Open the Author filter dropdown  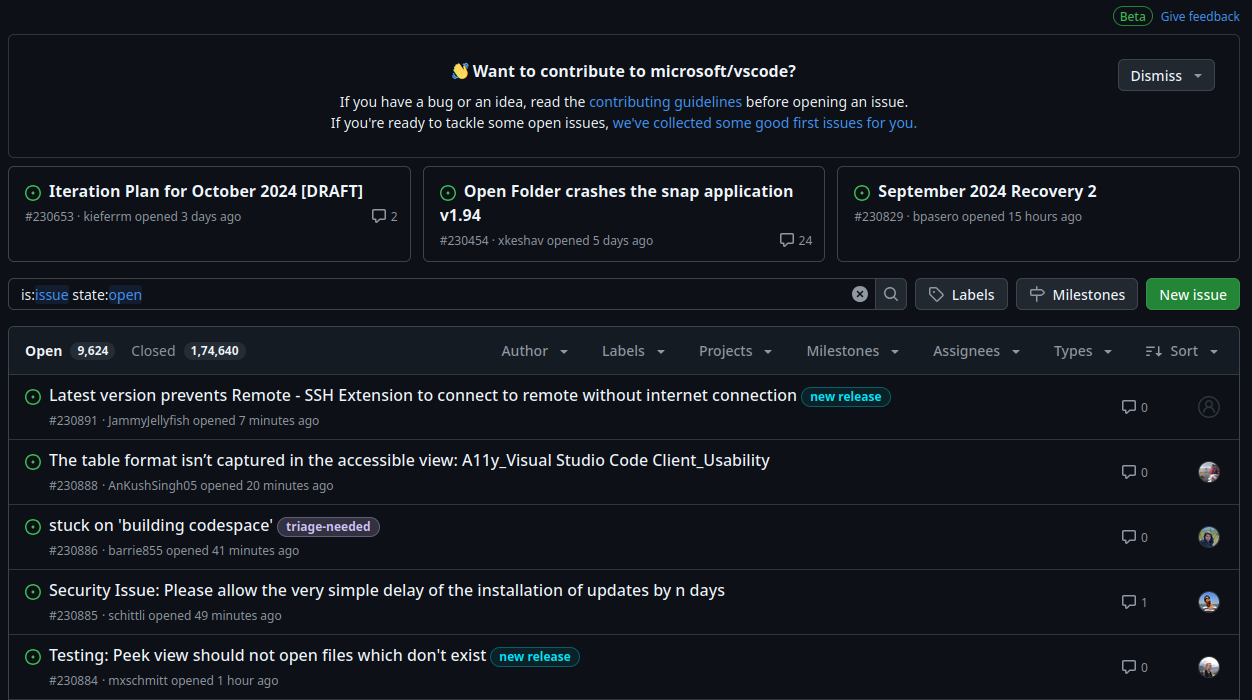pos(534,351)
